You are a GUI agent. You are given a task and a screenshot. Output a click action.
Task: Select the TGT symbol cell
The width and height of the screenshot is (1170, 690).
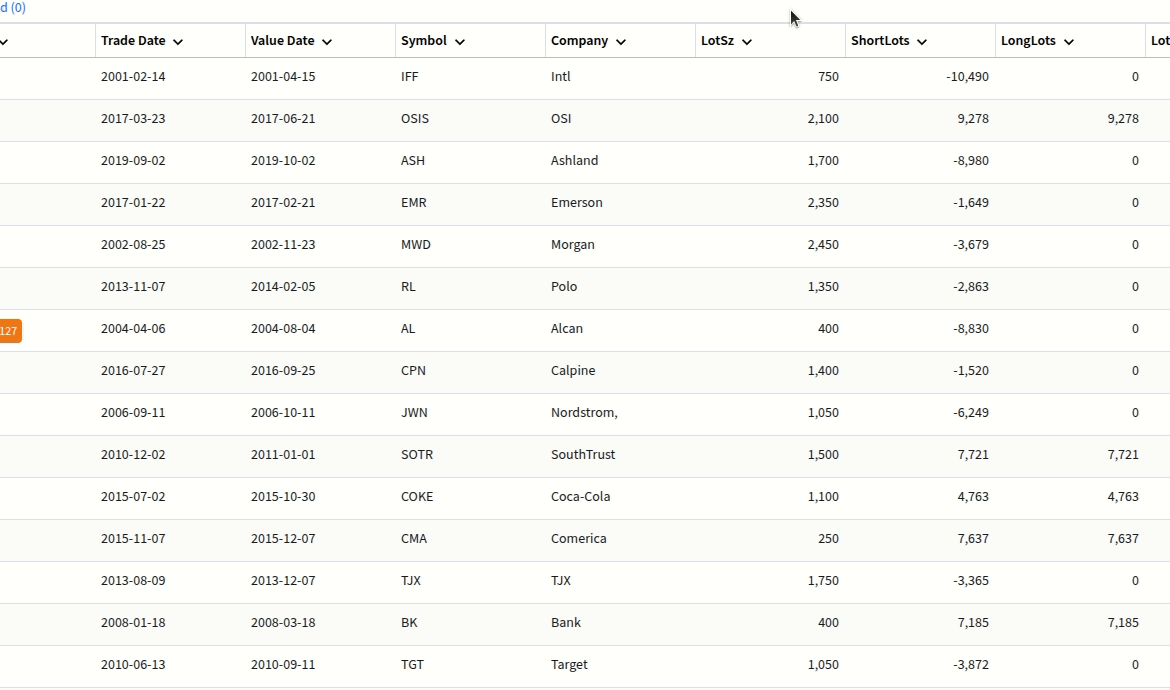[413, 665]
